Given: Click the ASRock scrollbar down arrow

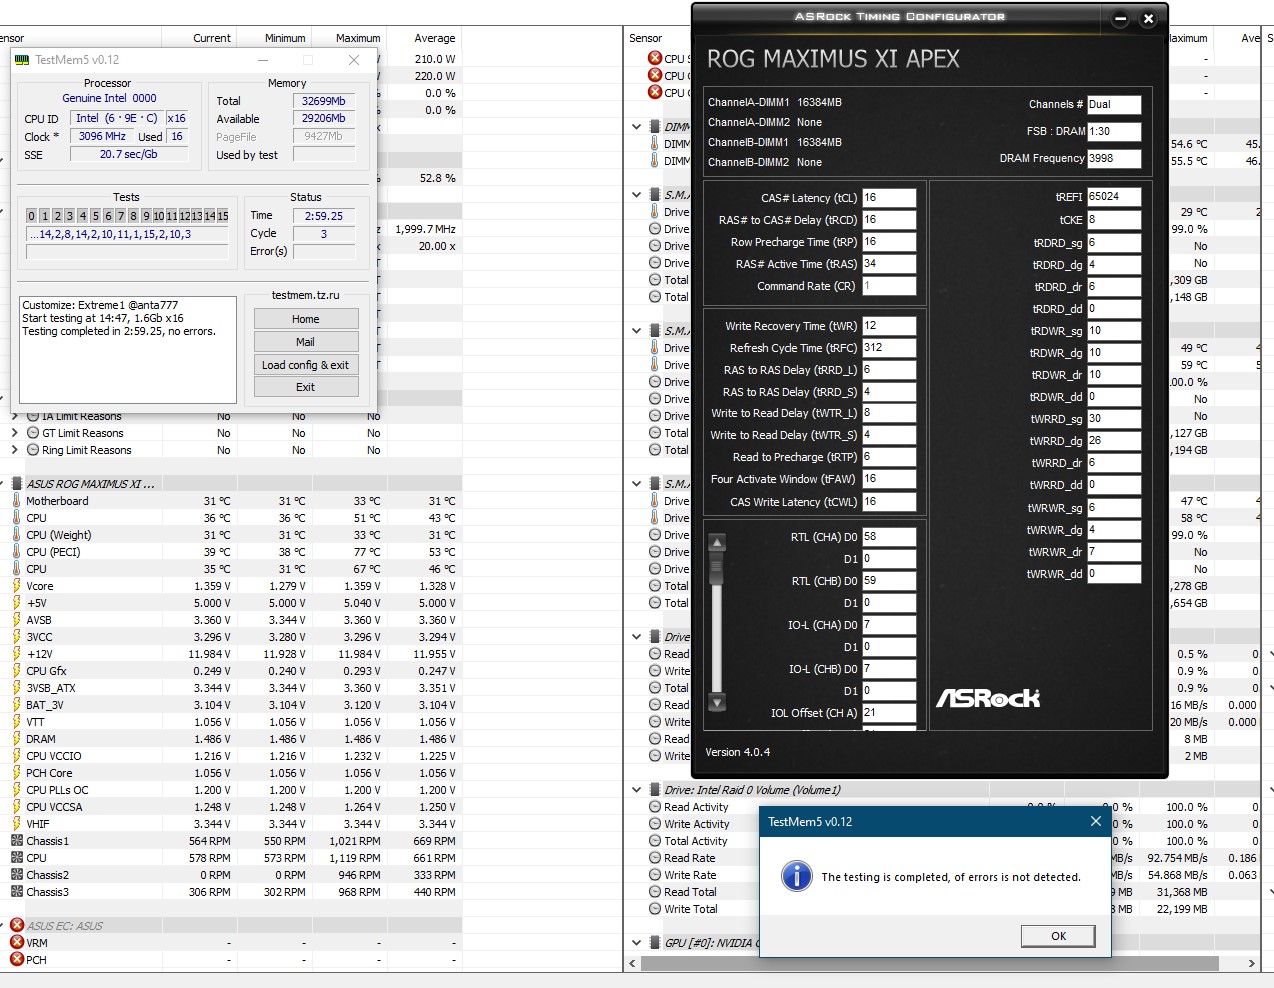Looking at the screenshot, I should (717, 702).
